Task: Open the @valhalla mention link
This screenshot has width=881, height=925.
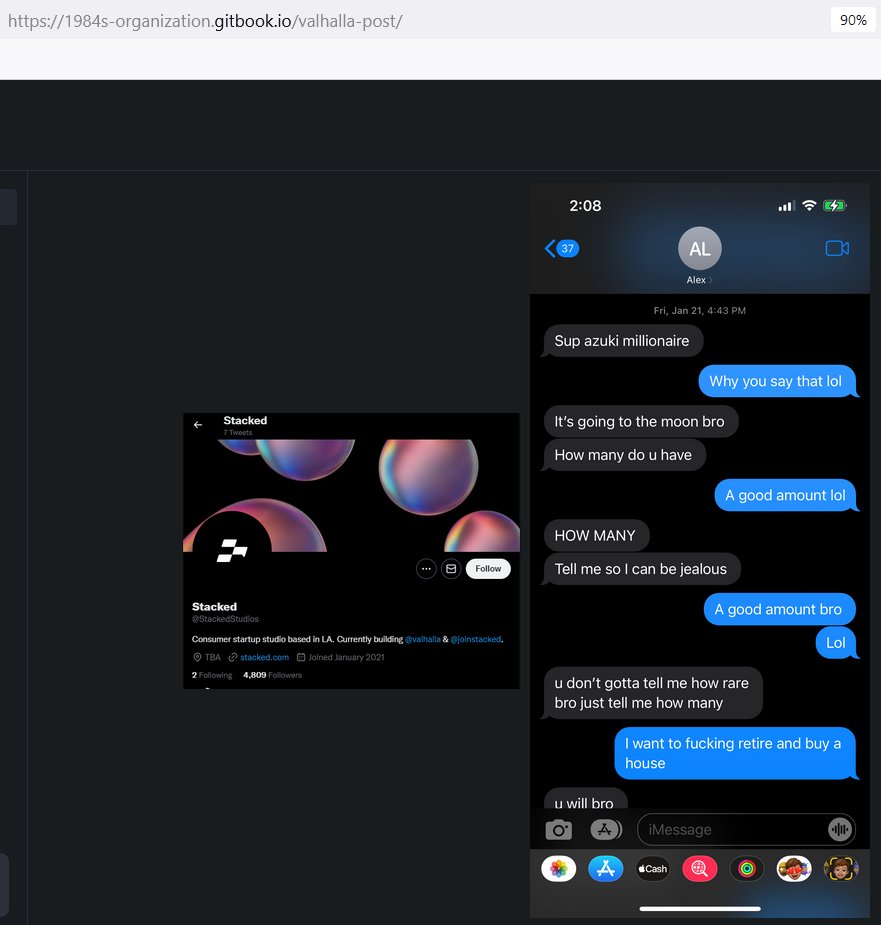Action: 423,639
